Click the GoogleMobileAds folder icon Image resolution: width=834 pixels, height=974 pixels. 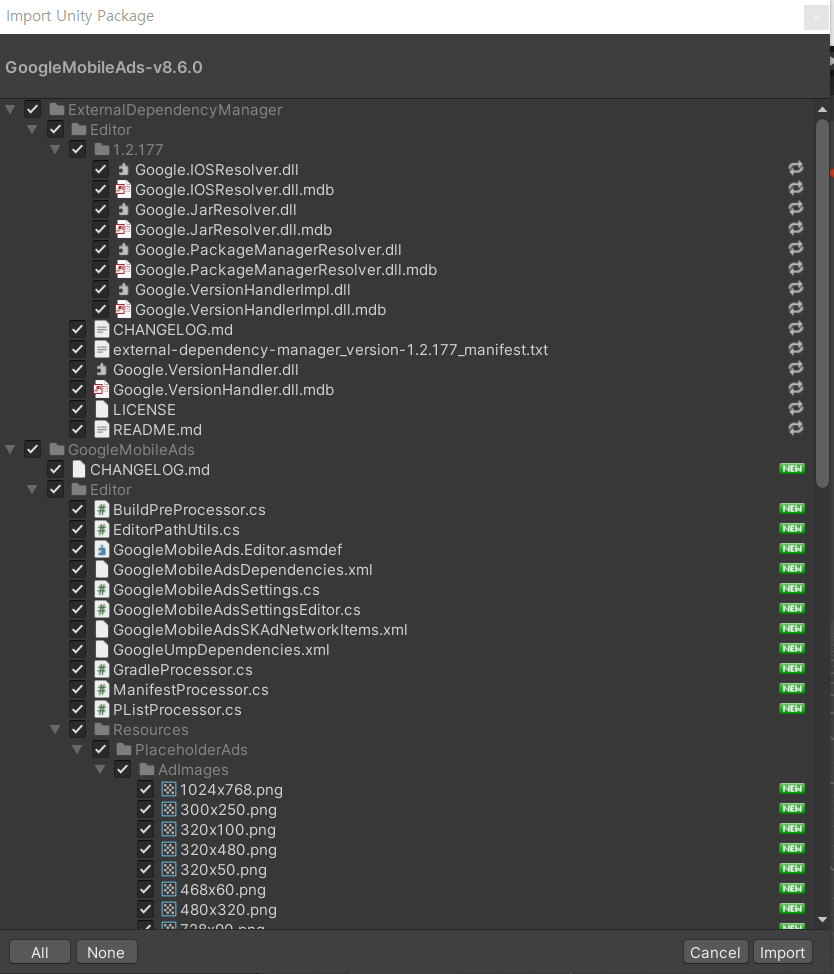click(x=57, y=450)
